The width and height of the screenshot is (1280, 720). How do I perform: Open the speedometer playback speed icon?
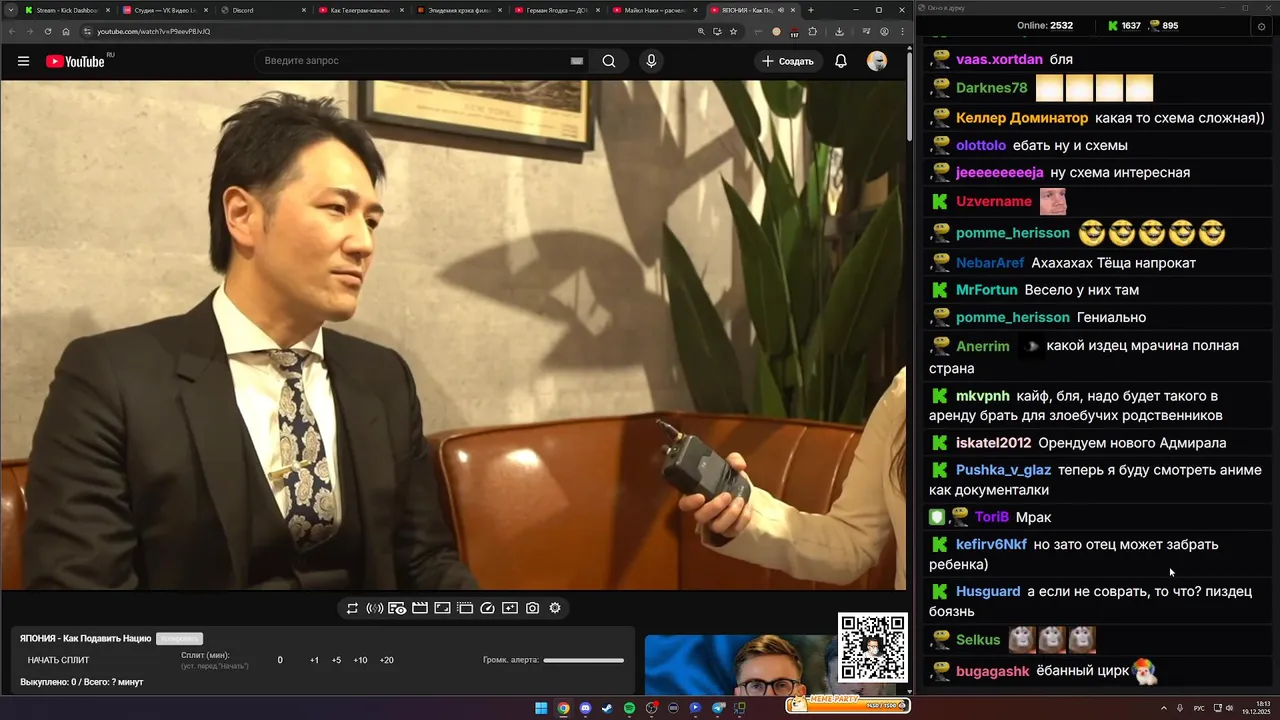coord(488,608)
